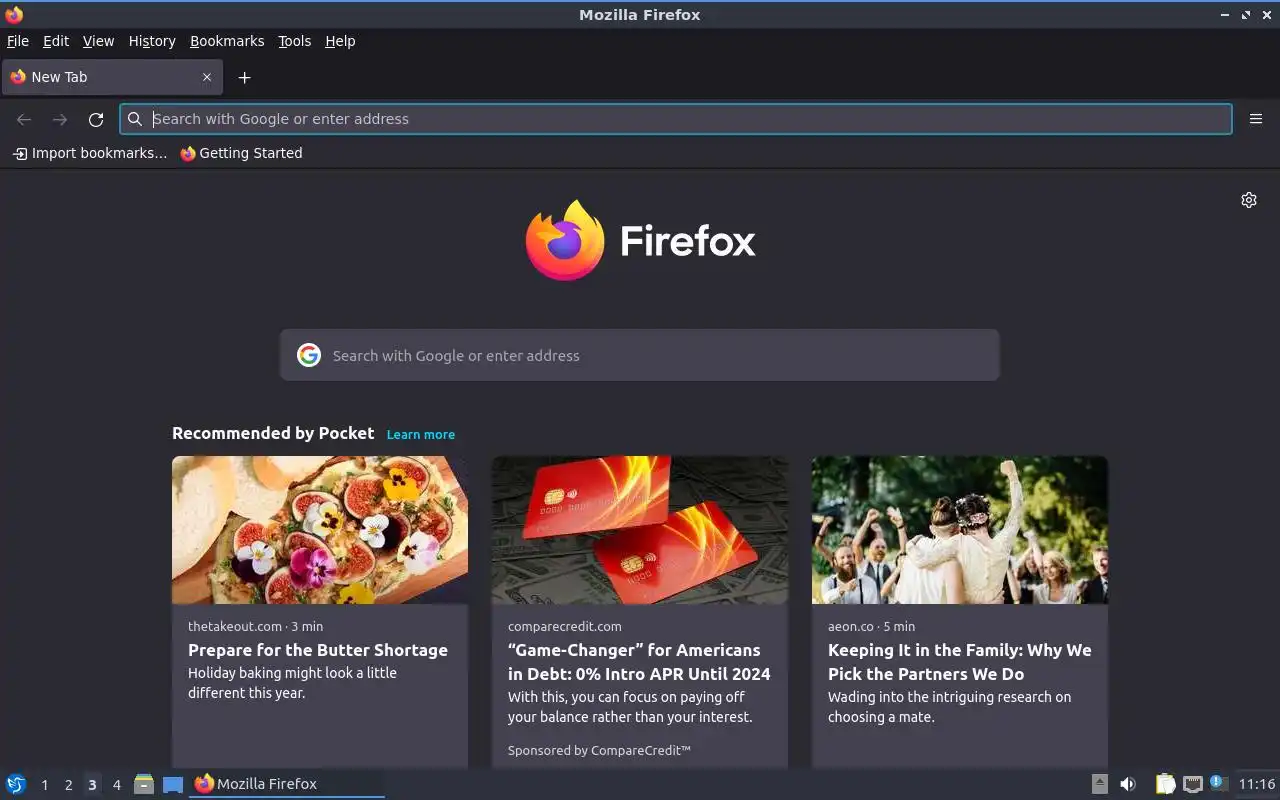The width and height of the screenshot is (1280, 800).
Task: Click the magnifier icon in the address bar
Action: (135, 119)
